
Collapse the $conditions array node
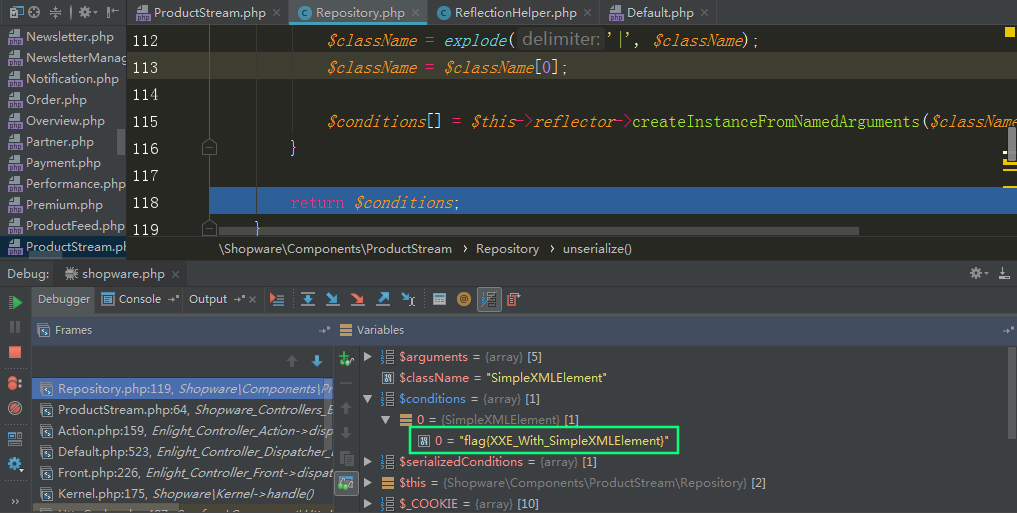[x=368, y=399]
